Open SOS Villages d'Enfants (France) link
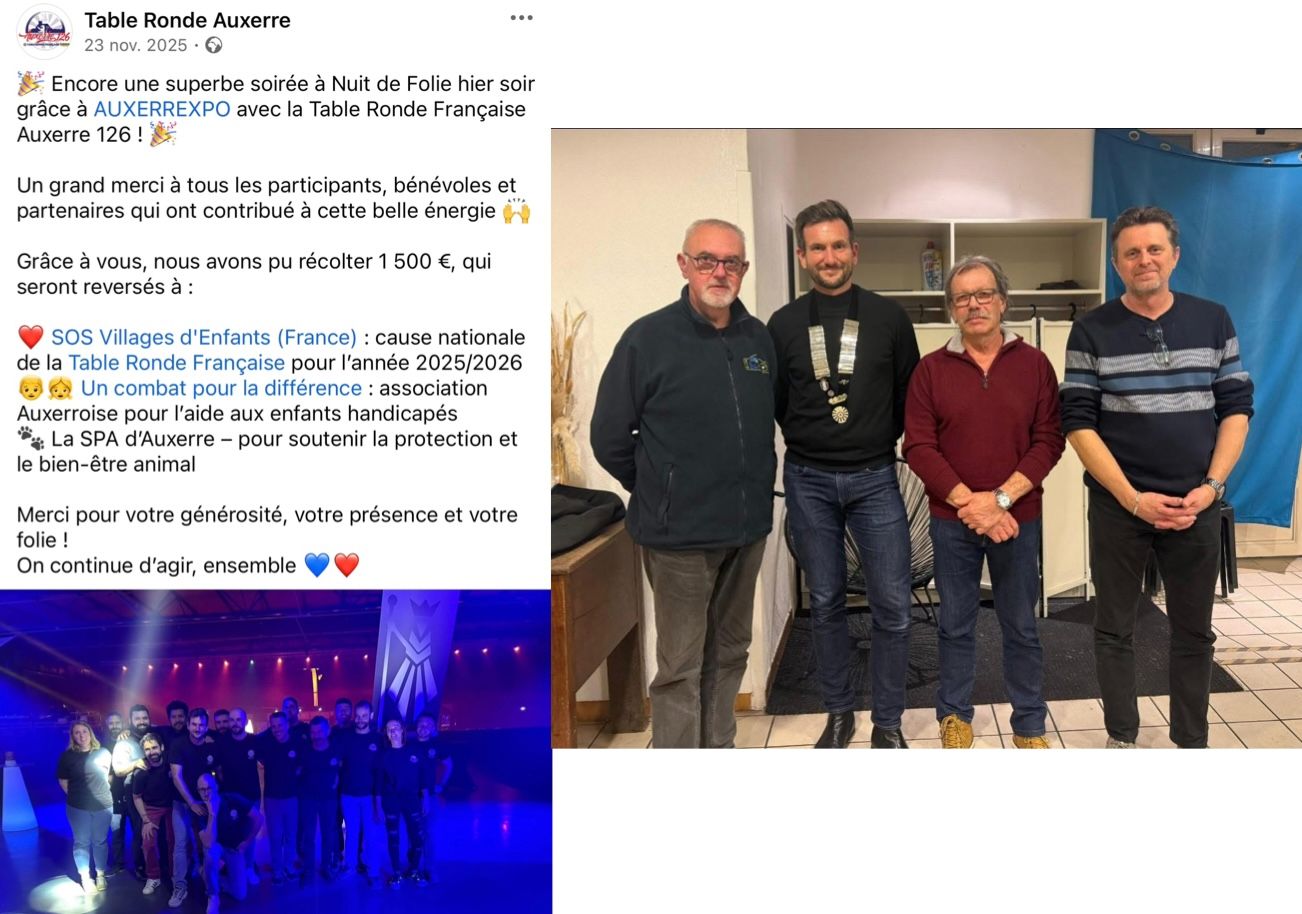Screen dimensions: 1302x914 204,337
